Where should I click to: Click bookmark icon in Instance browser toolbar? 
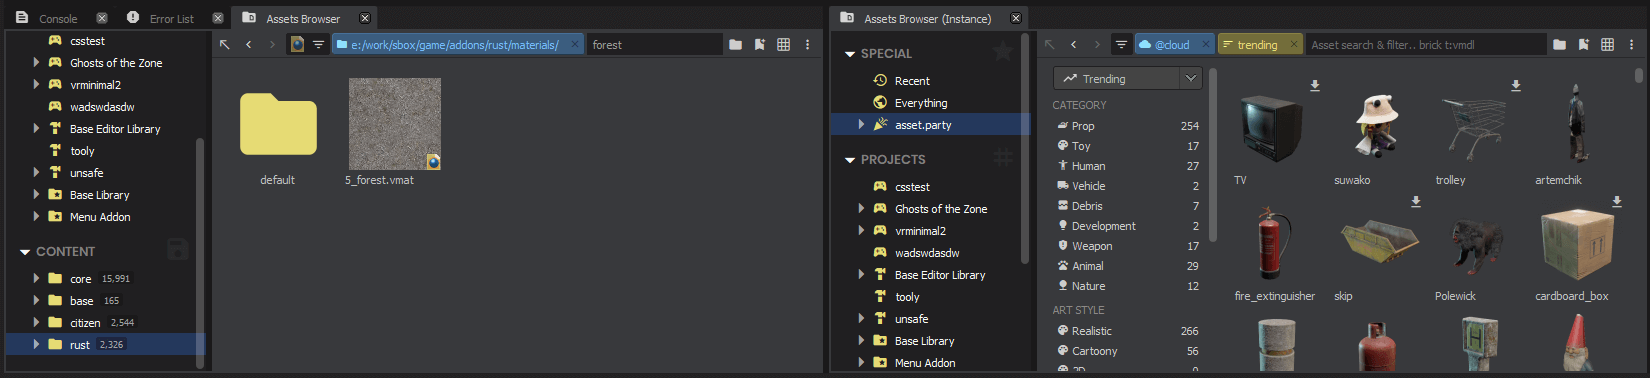pos(1584,44)
